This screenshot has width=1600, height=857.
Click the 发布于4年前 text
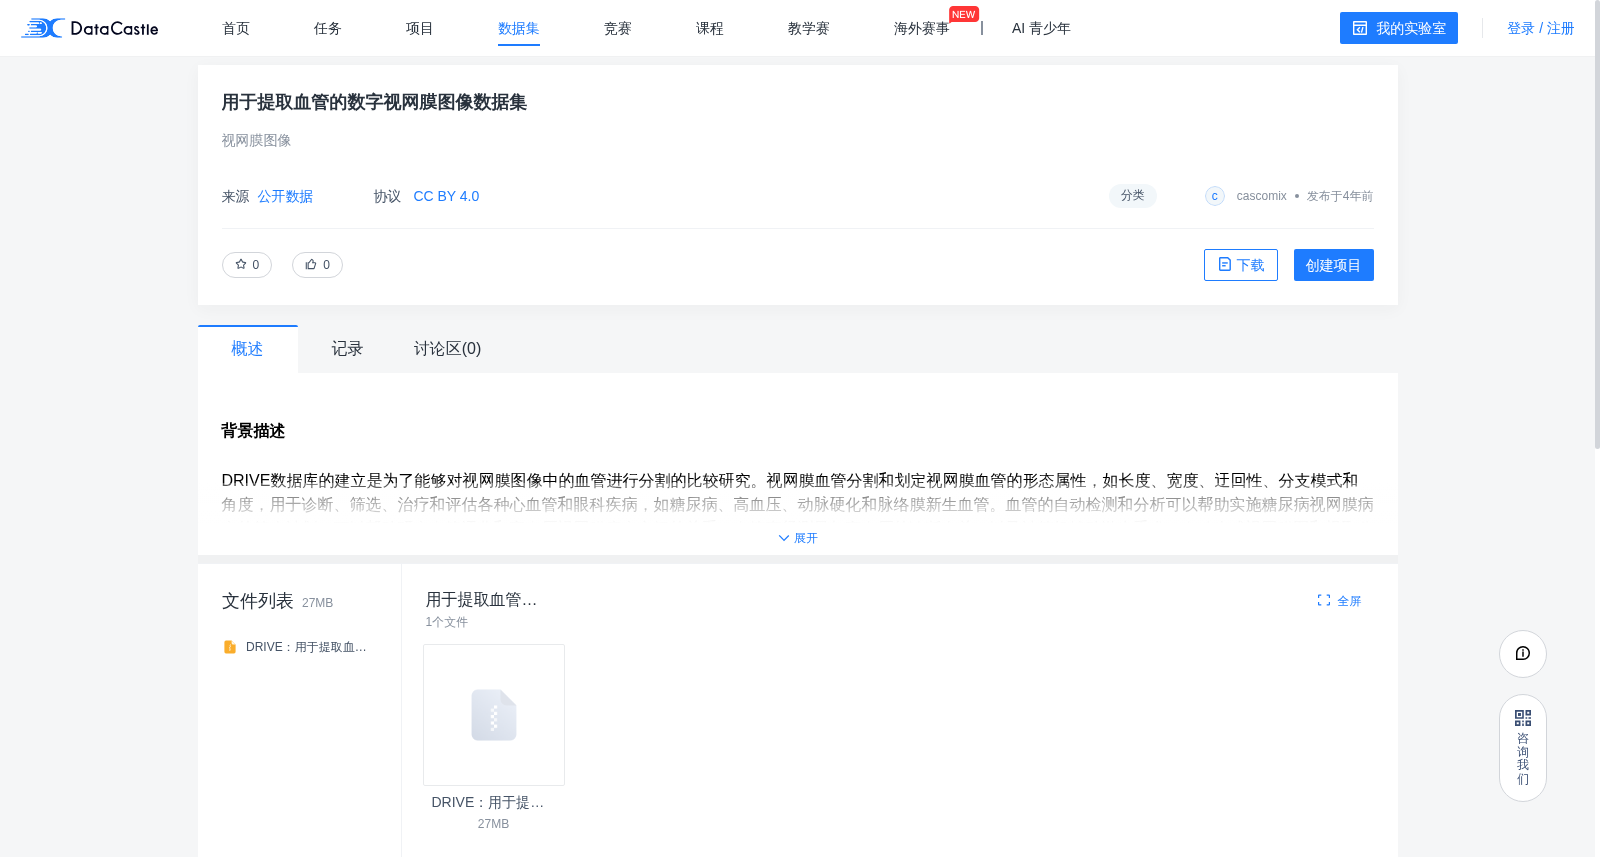click(1340, 196)
